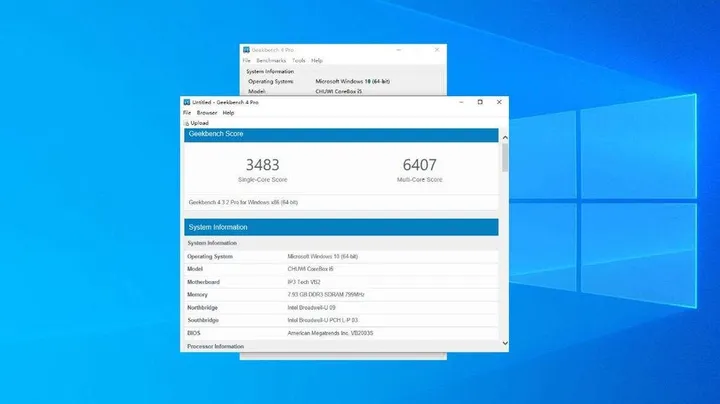This screenshot has height=404, width=720.
Task: Click the Upload icon in the toolbar
Action: point(186,123)
